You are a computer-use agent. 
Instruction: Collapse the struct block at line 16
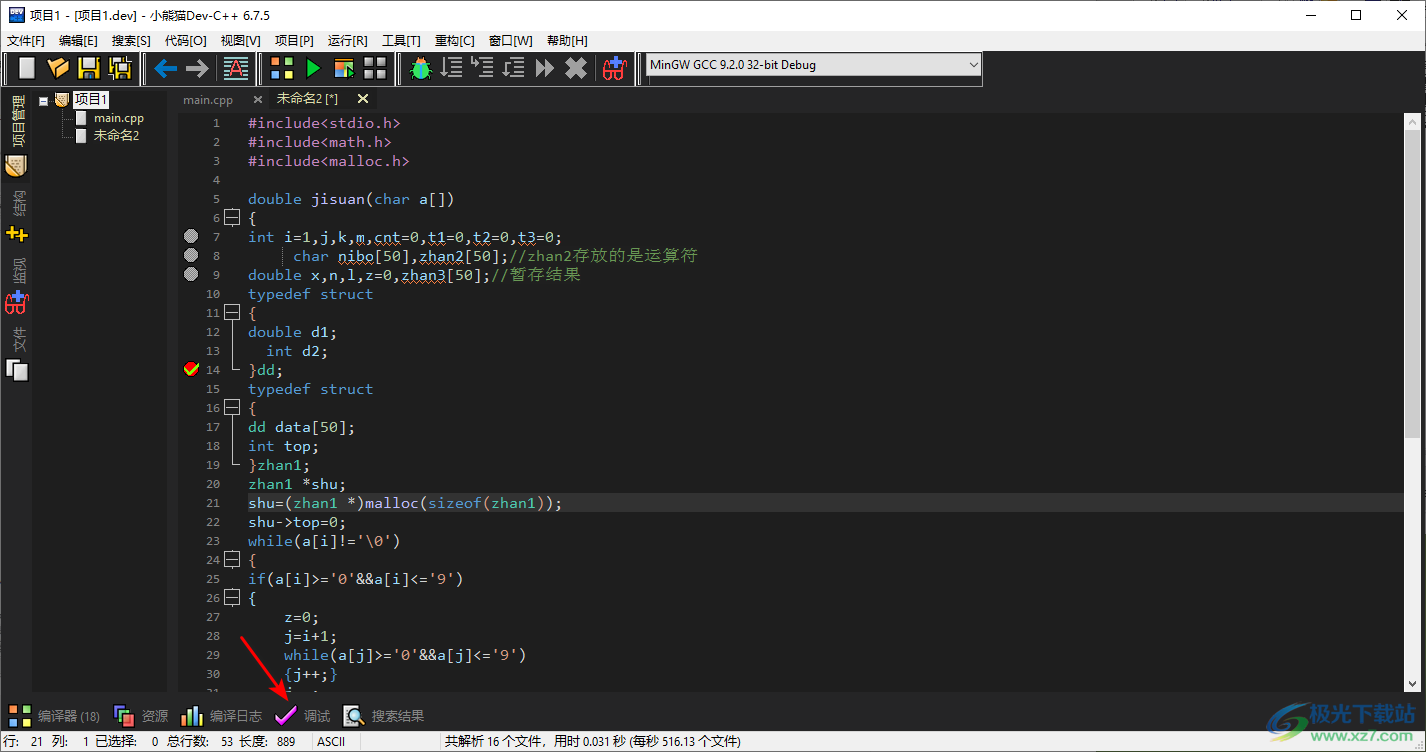point(232,408)
